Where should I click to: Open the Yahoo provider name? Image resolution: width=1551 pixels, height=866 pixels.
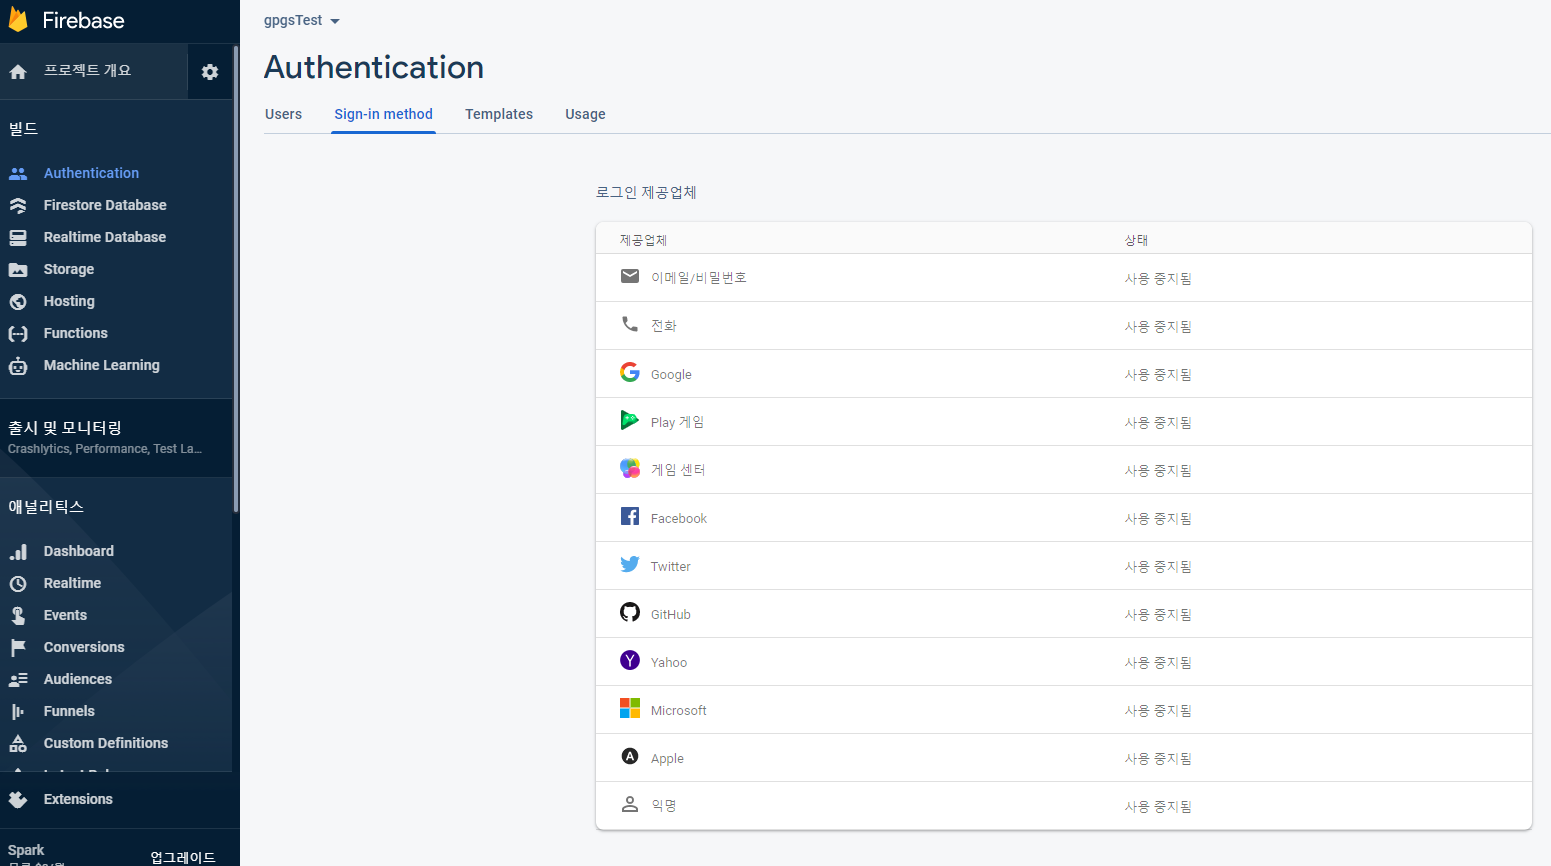pos(669,662)
